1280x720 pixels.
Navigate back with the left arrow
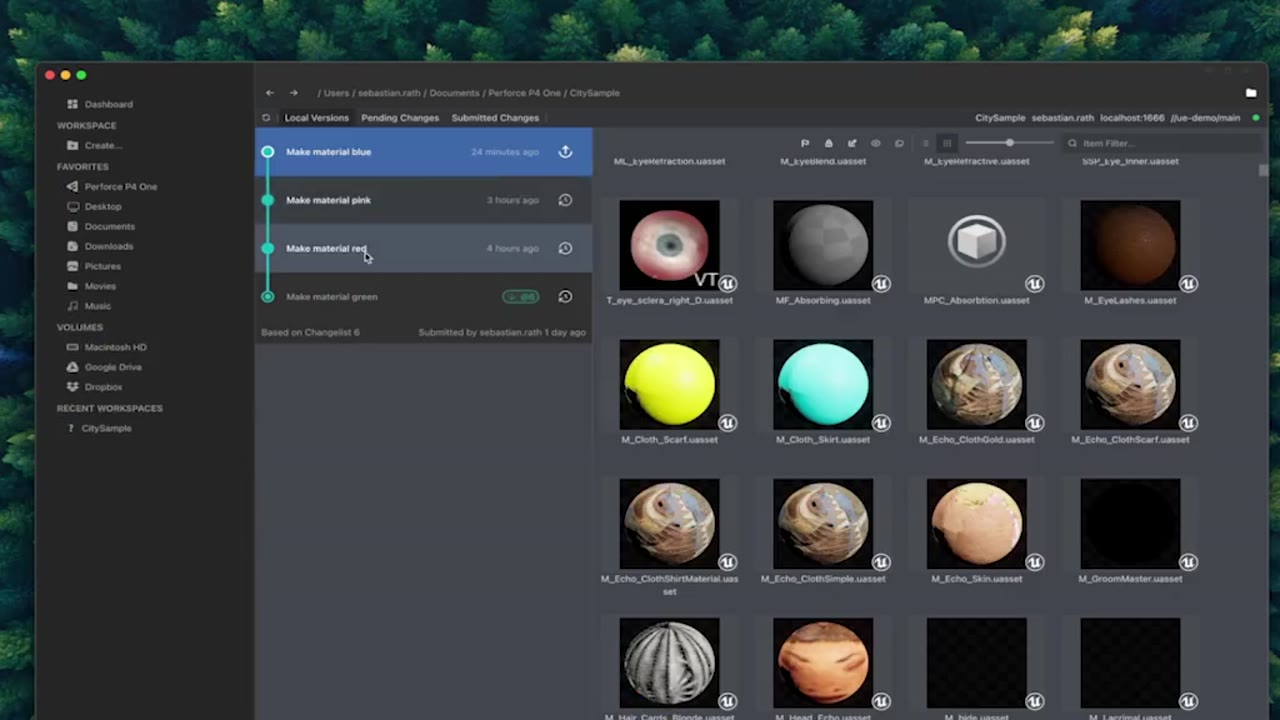click(269, 93)
